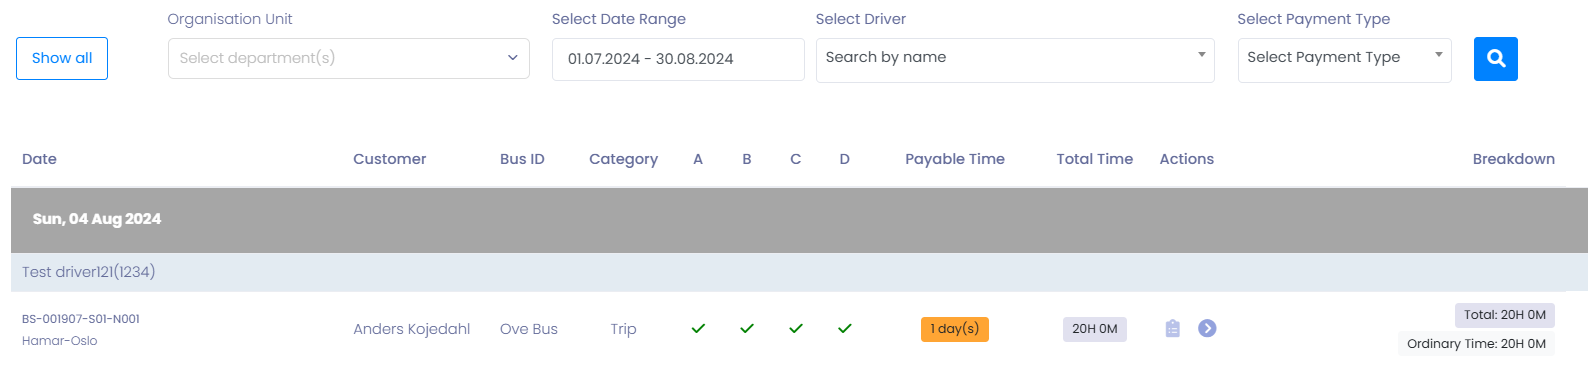Viewport: 1591px width, 385px height.
Task: Click the blue arrow circle action icon
Action: point(1207,328)
